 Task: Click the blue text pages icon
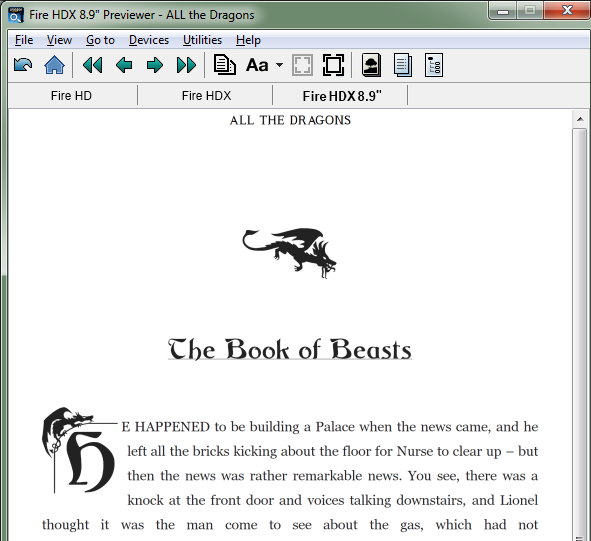click(403, 65)
